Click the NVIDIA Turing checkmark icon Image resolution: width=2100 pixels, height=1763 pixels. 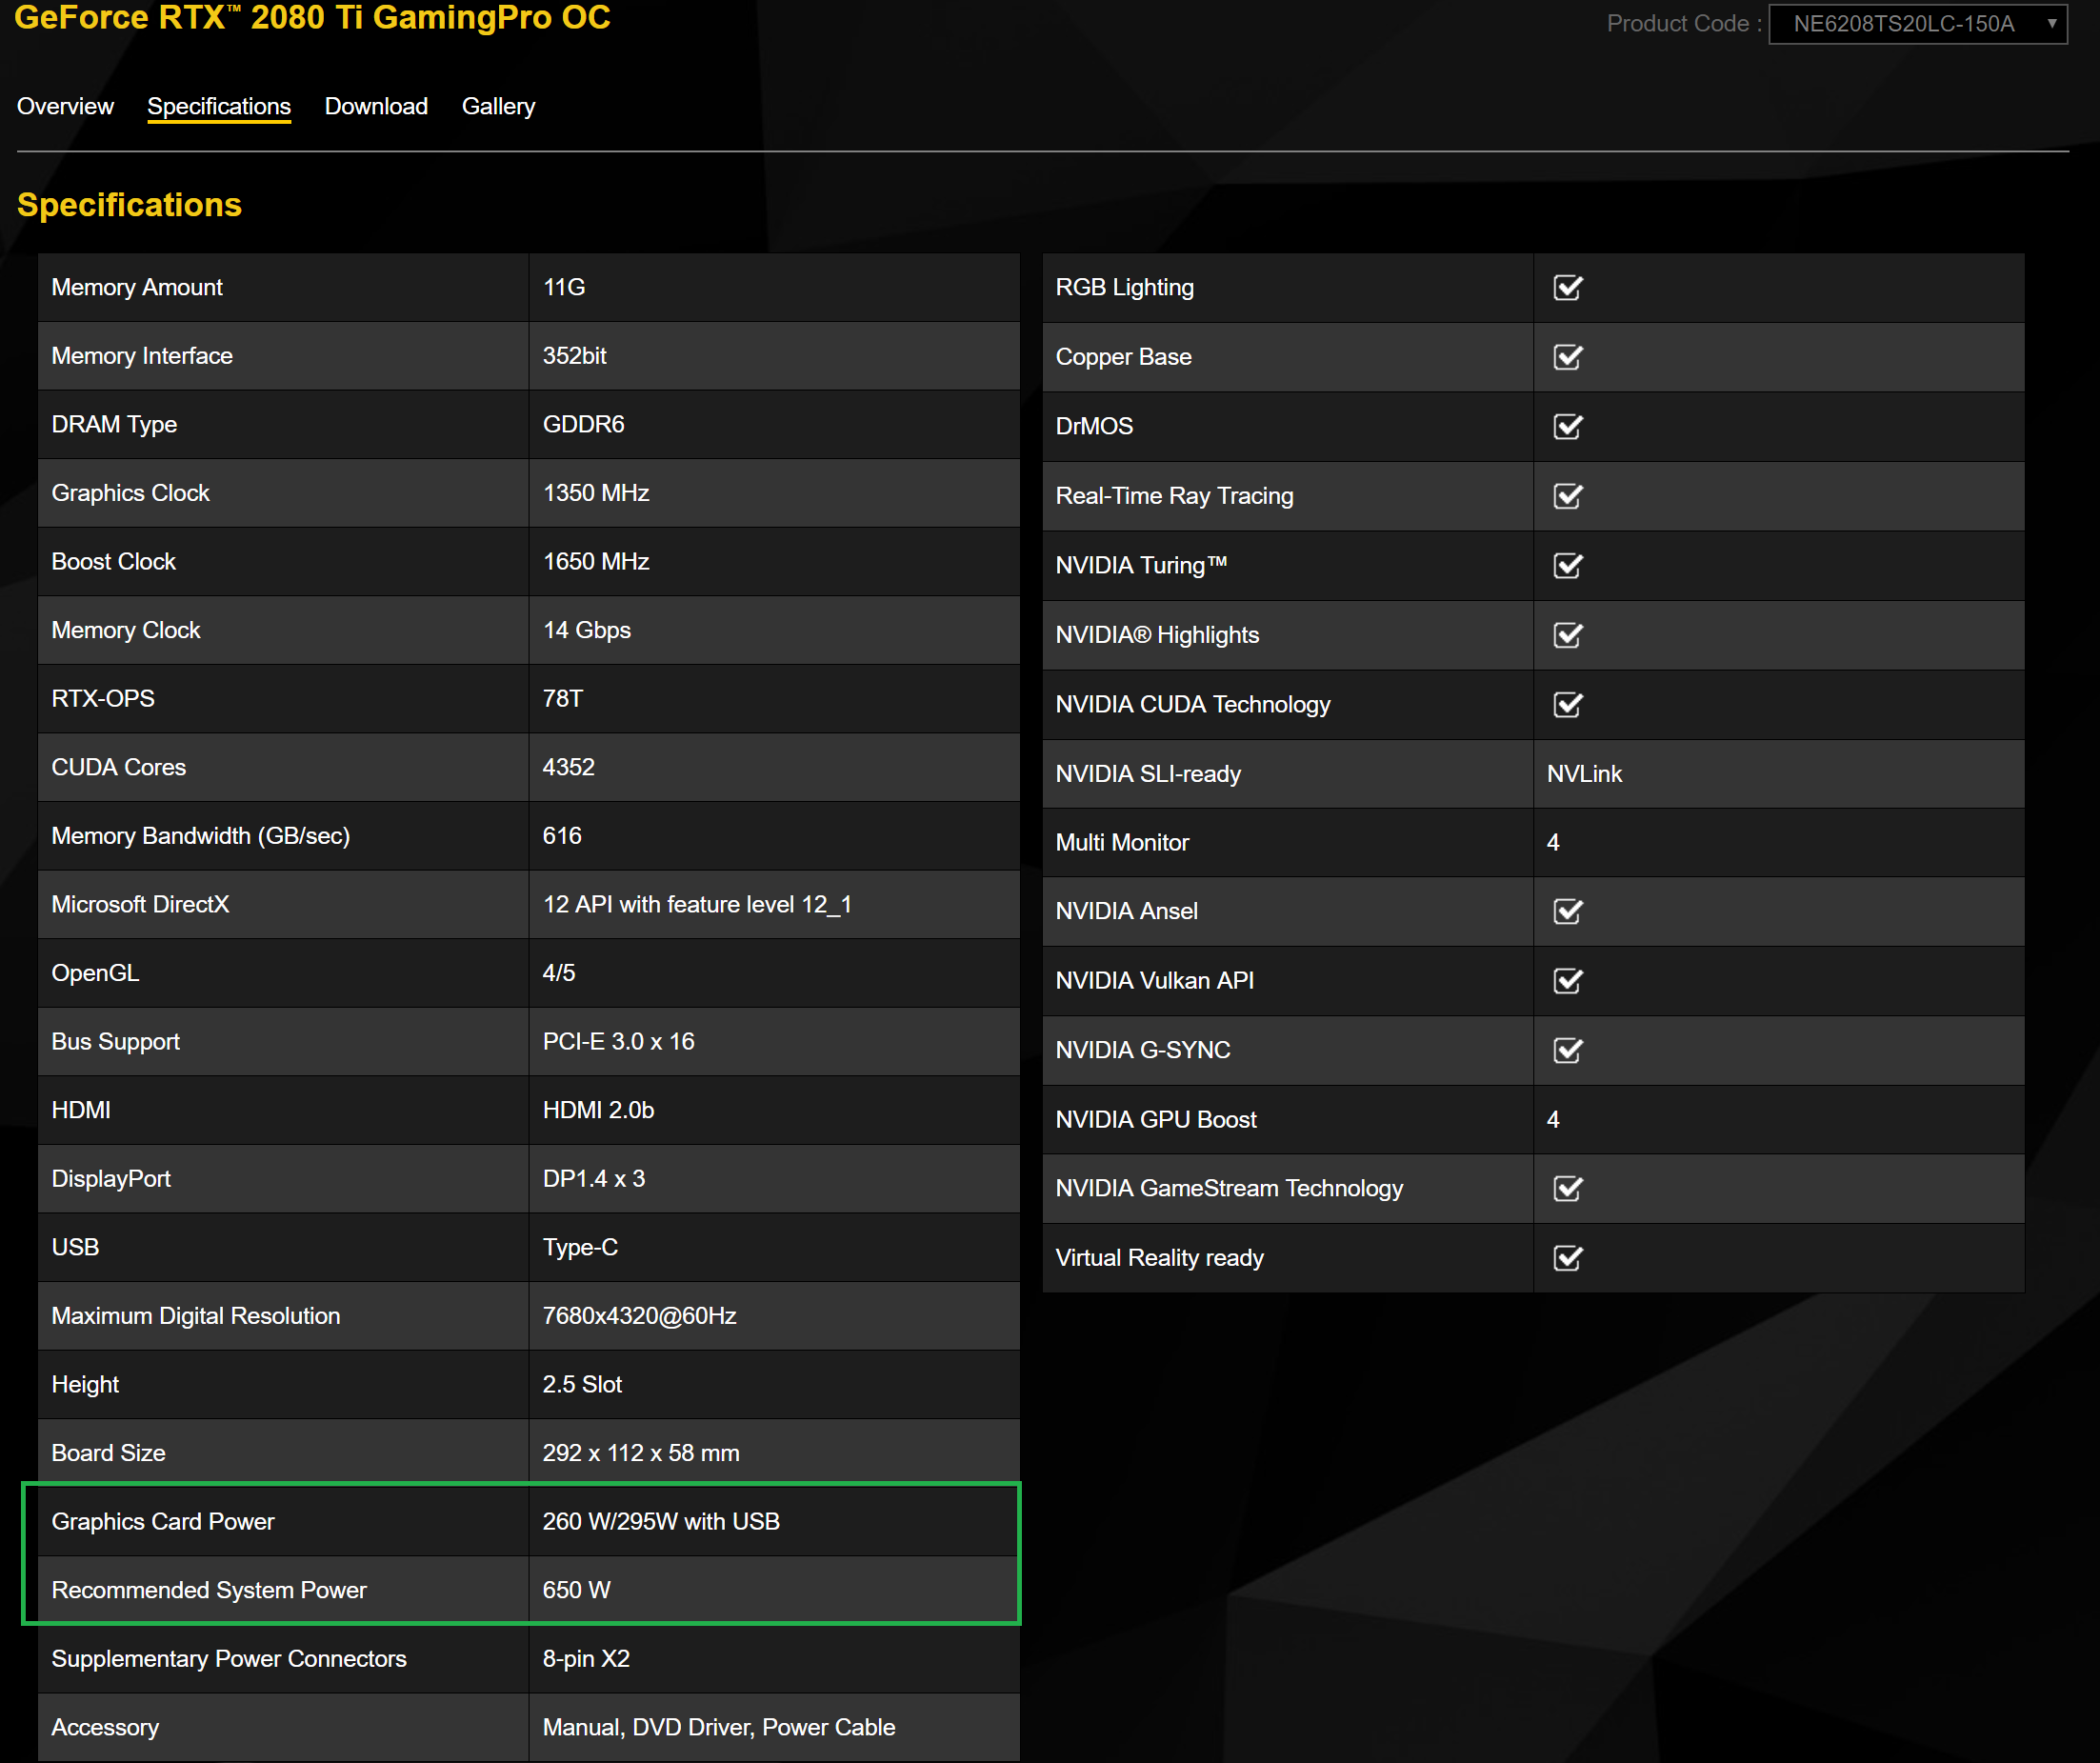point(1567,565)
